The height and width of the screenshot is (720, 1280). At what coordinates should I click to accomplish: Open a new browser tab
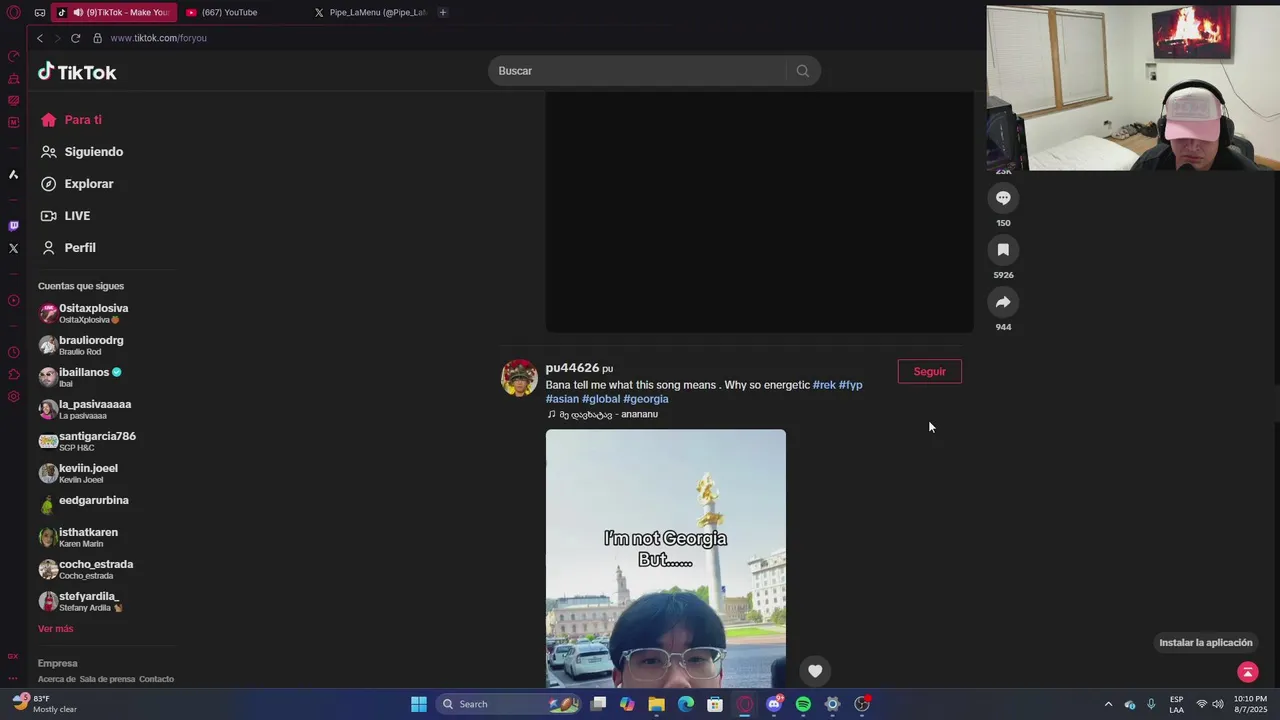click(x=443, y=13)
